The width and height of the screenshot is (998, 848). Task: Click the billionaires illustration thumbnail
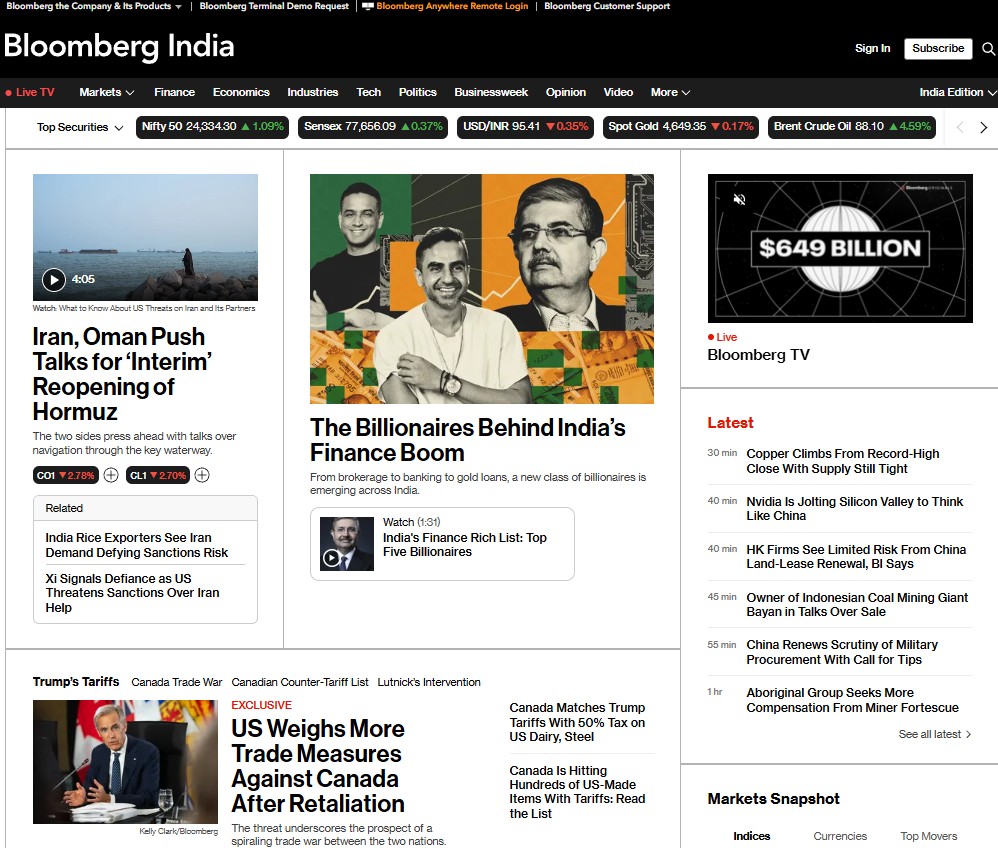(482, 289)
